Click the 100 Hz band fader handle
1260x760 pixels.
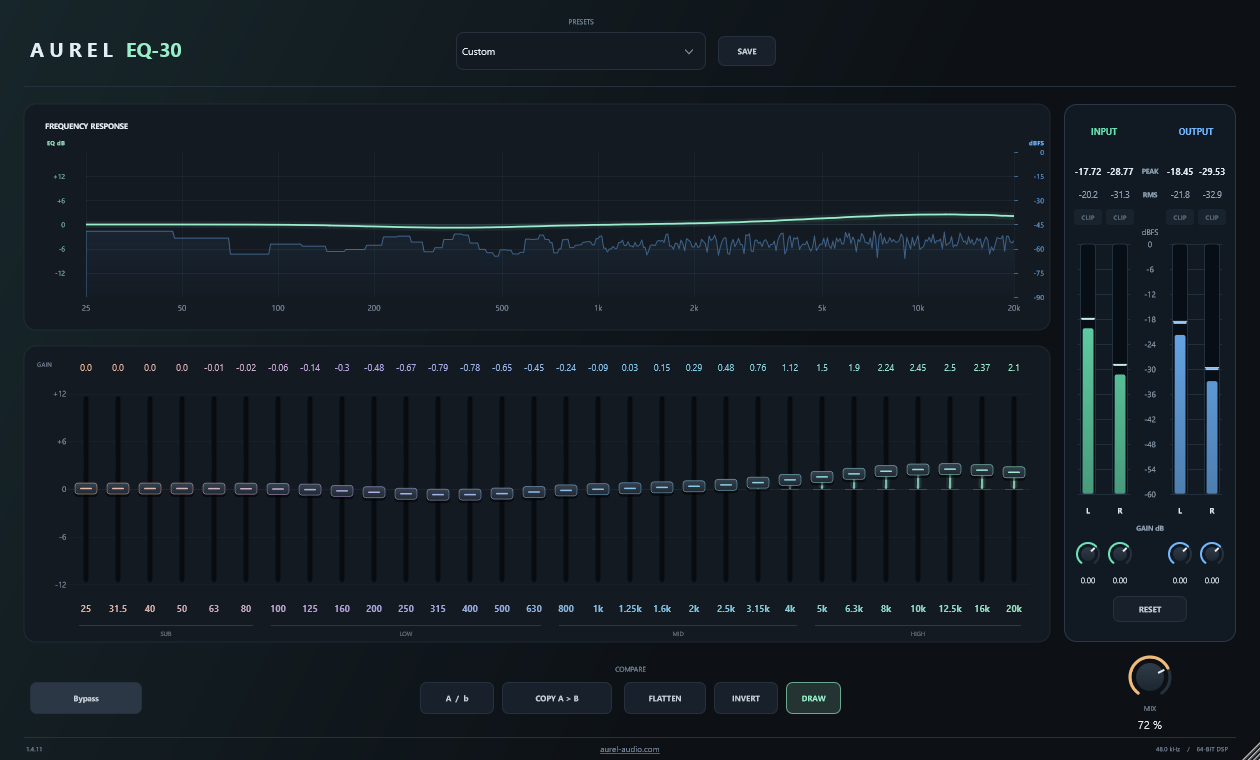(x=278, y=489)
